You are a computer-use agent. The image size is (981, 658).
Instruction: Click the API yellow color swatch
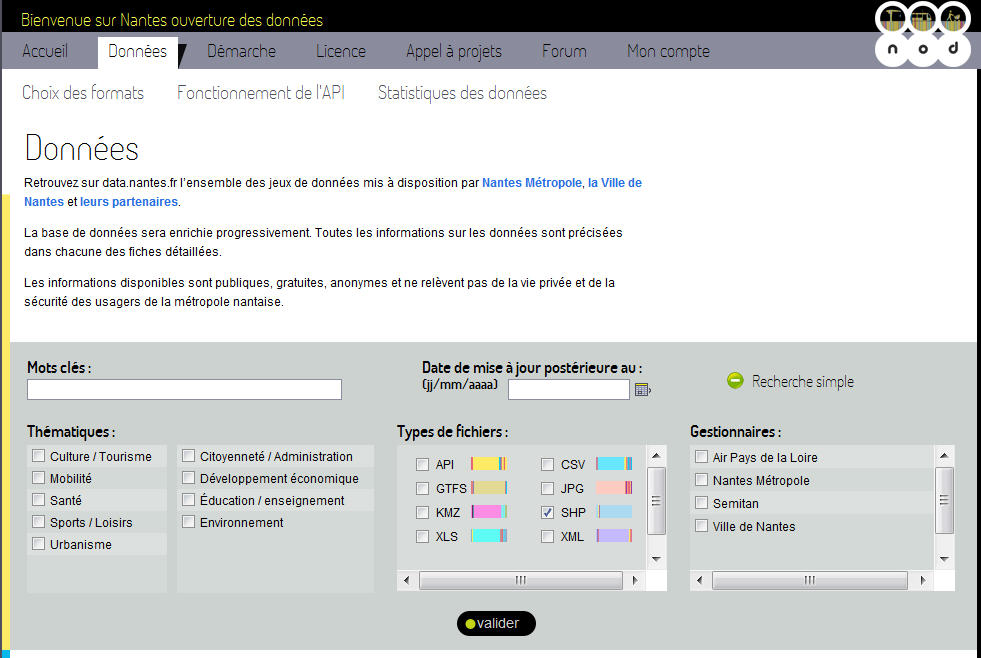488,463
